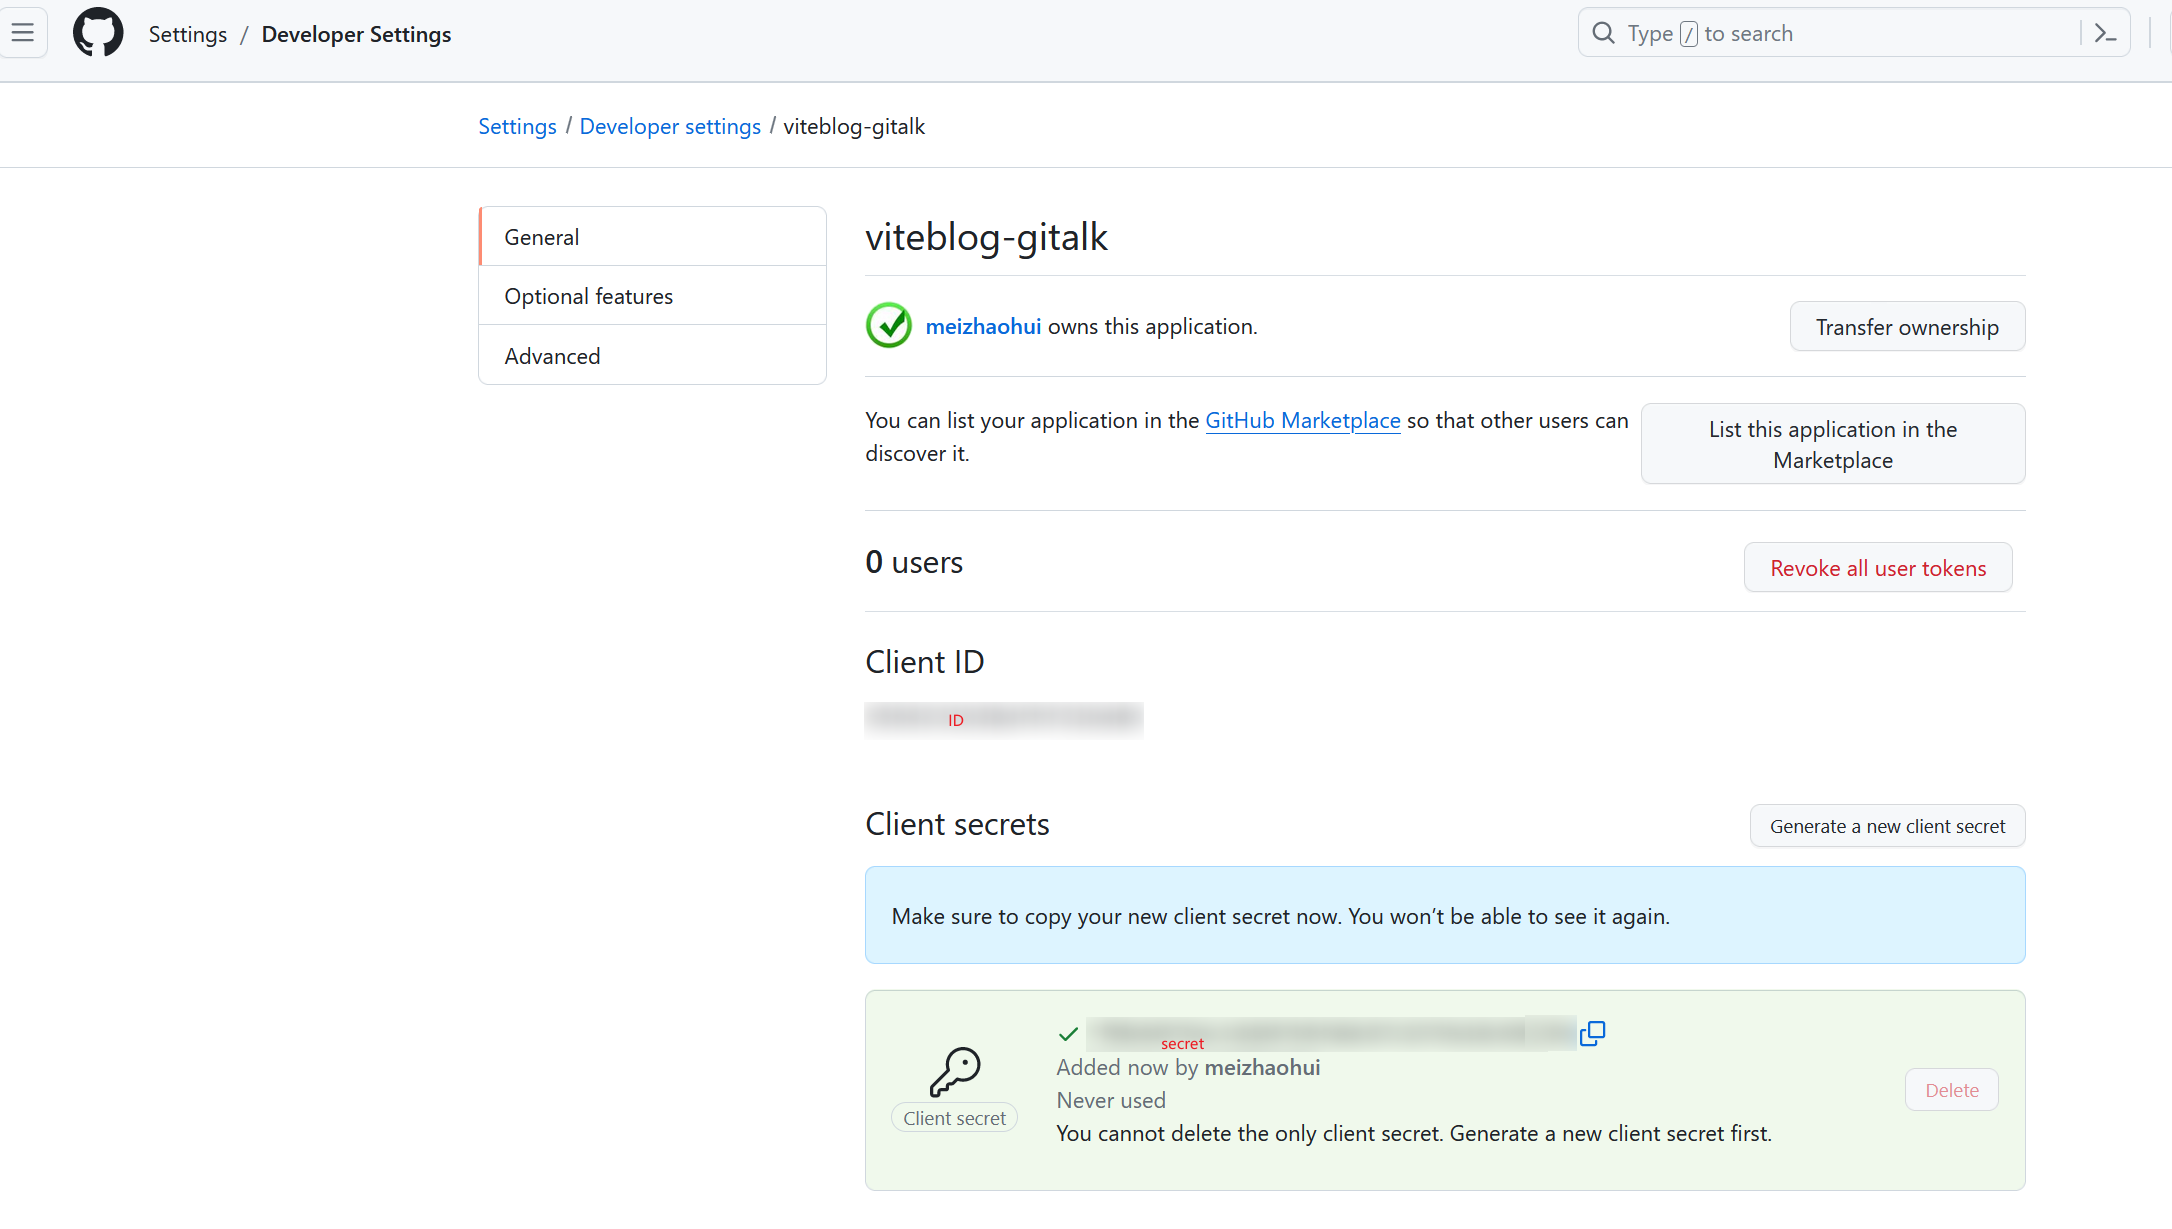2172x1229 pixels.
Task: Click Transfer ownership button
Action: click(x=1907, y=327)
